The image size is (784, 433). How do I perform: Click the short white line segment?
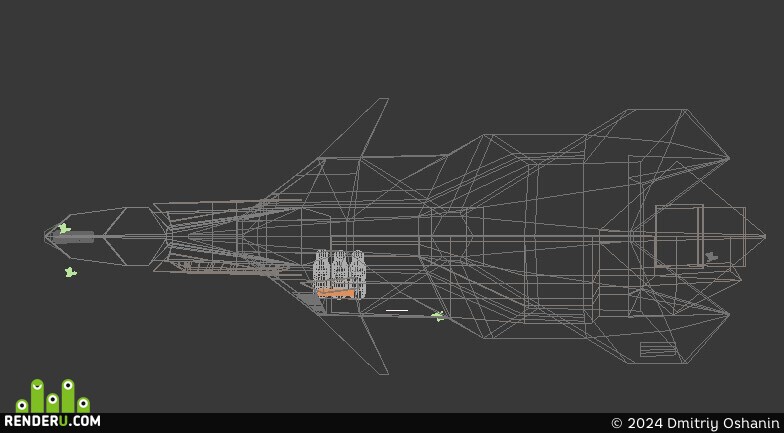point(397,310)
